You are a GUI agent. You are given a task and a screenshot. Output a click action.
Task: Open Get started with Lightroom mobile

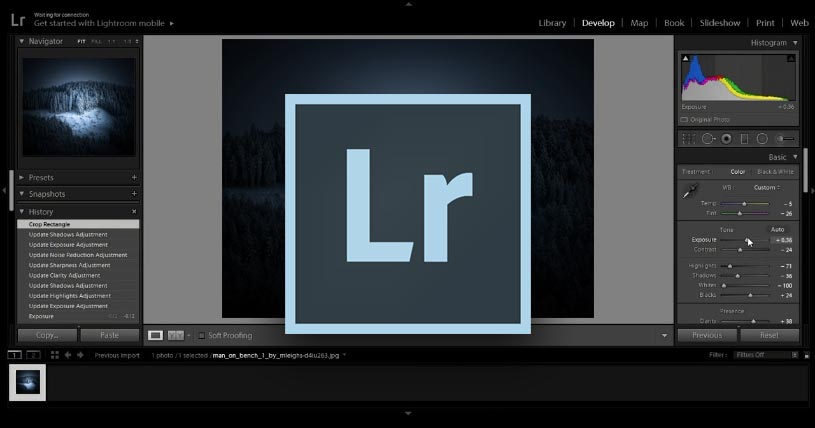click(104, 23)
